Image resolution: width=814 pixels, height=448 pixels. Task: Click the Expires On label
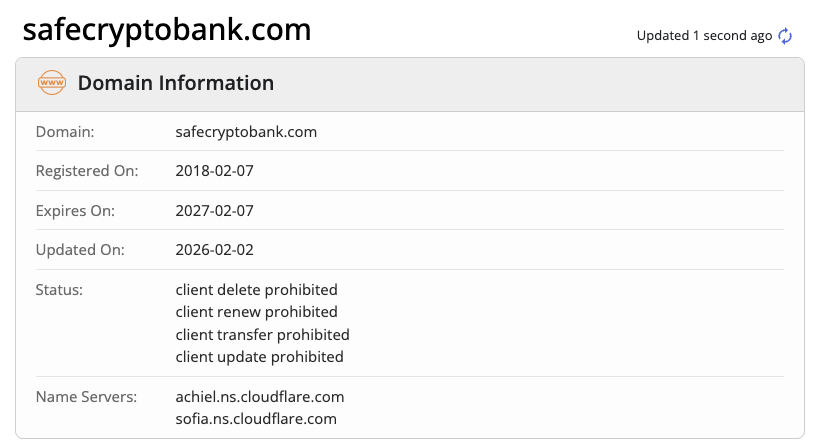(x=76, y=211)
